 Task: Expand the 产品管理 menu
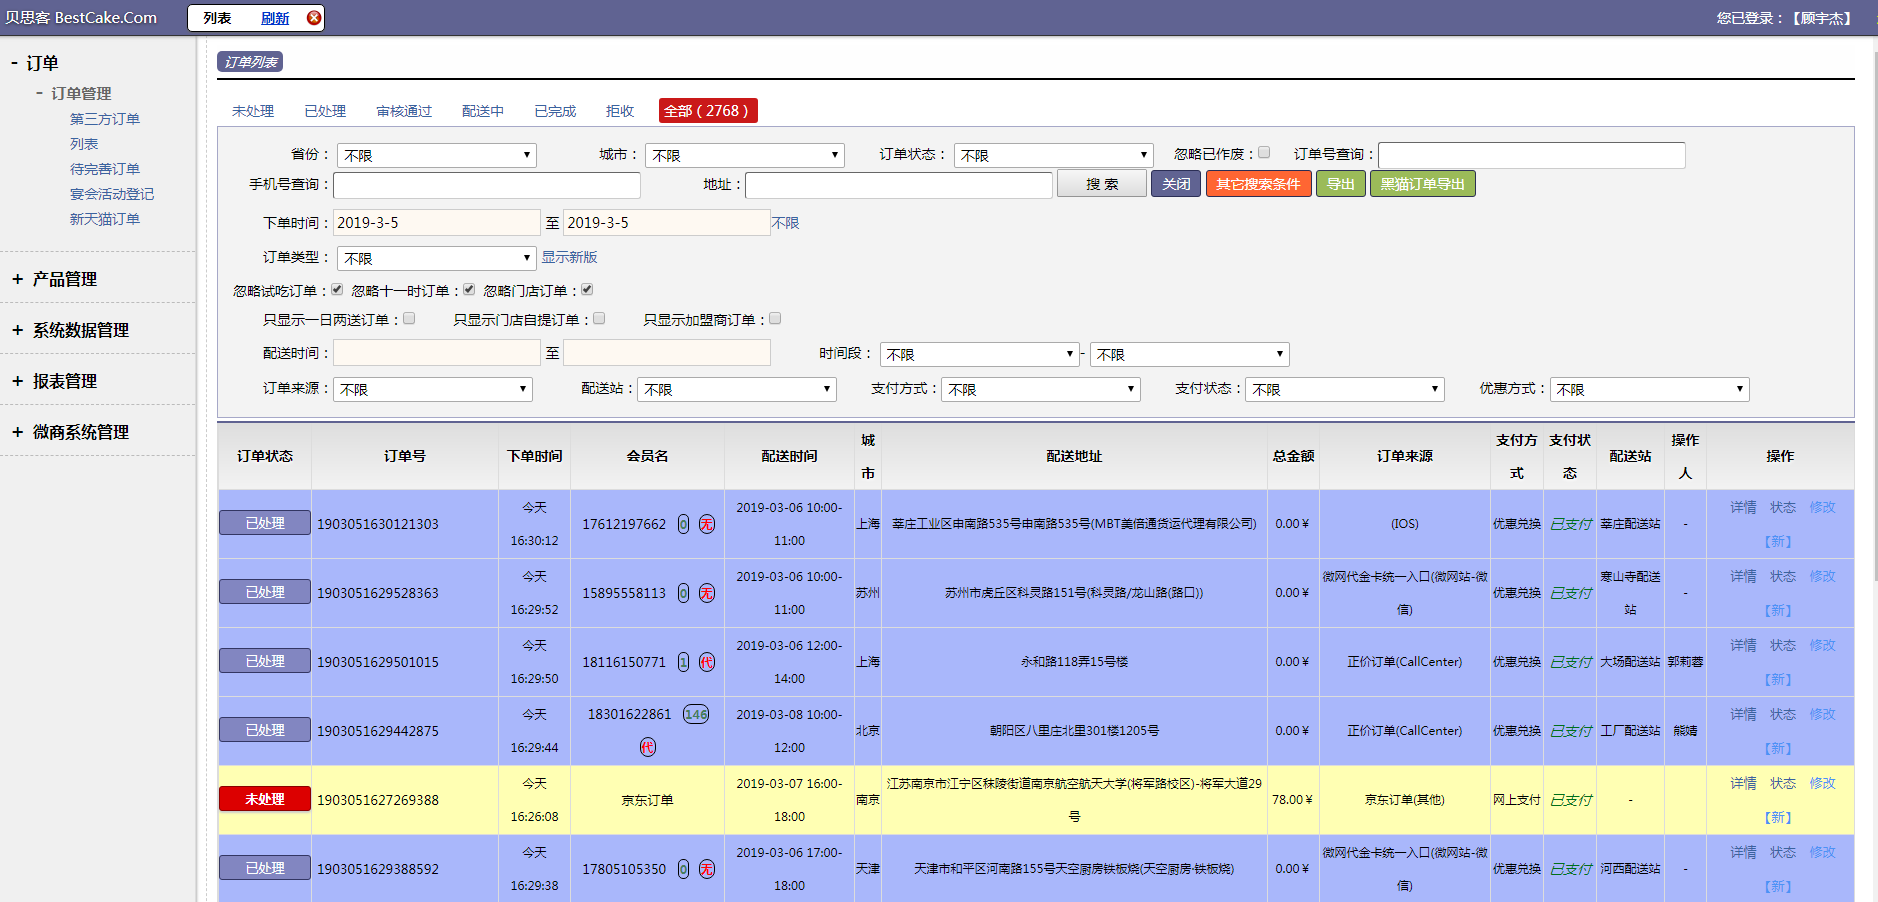18,279
